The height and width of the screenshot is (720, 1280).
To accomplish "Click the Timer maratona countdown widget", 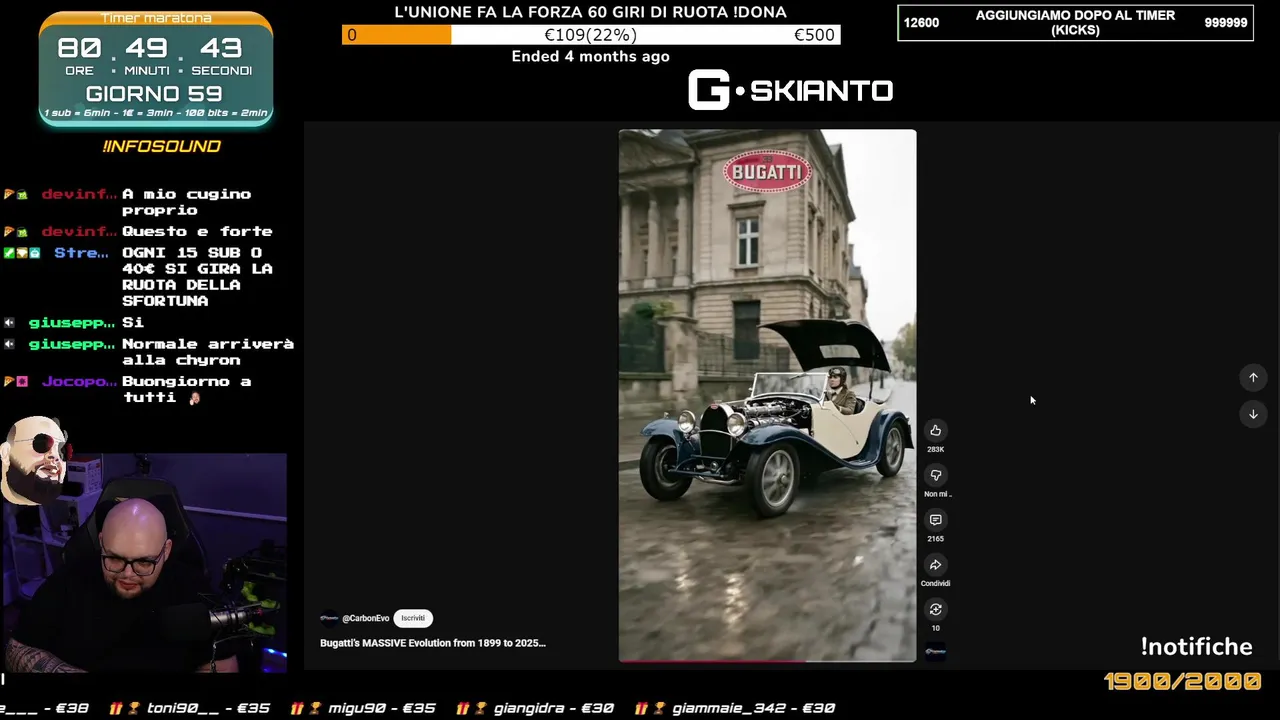I will tap(156, 67).
